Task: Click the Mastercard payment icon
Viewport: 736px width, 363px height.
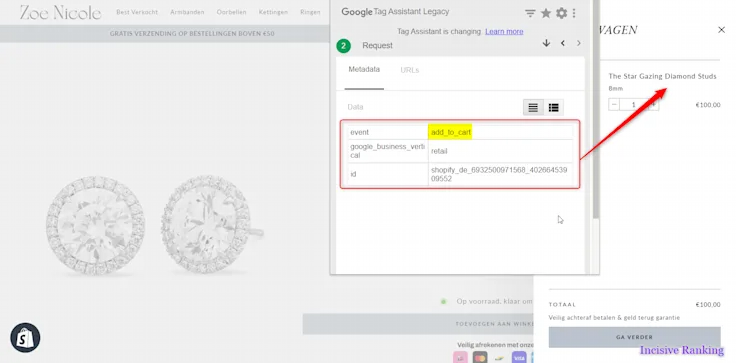Action: click(480, 358)
